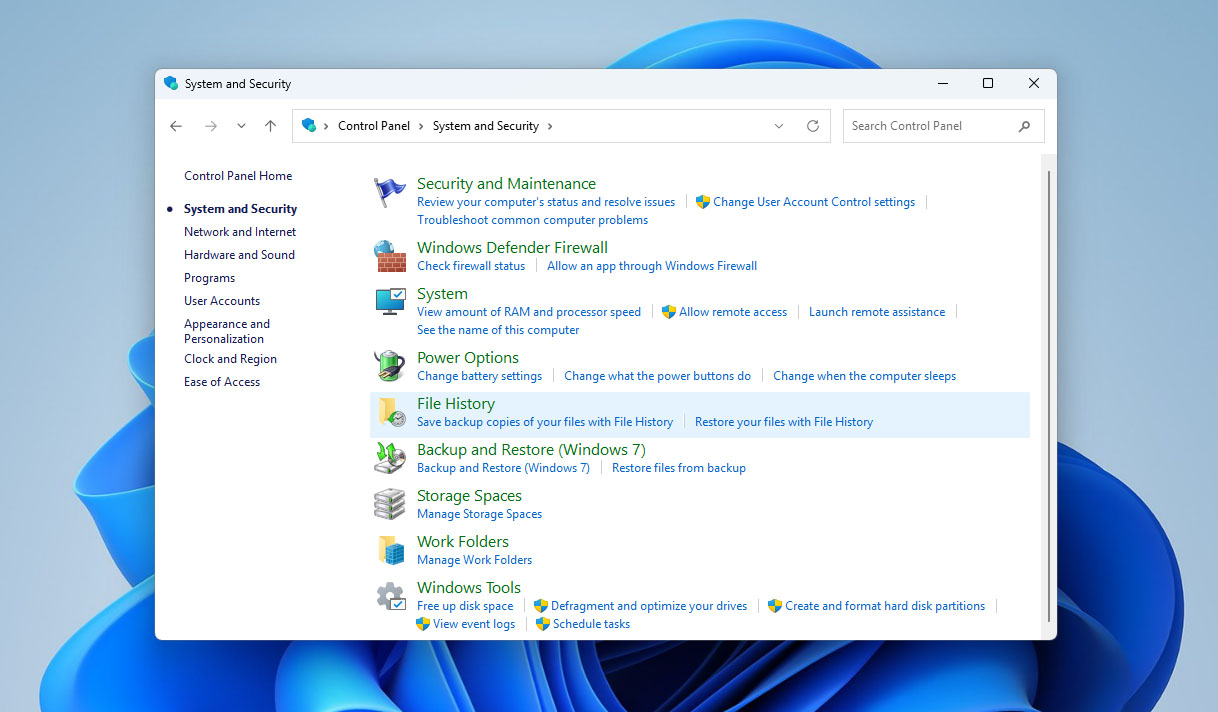Click Allow an app through Windows Firewall
This screenshot has width=1218, height=712.
651,265
